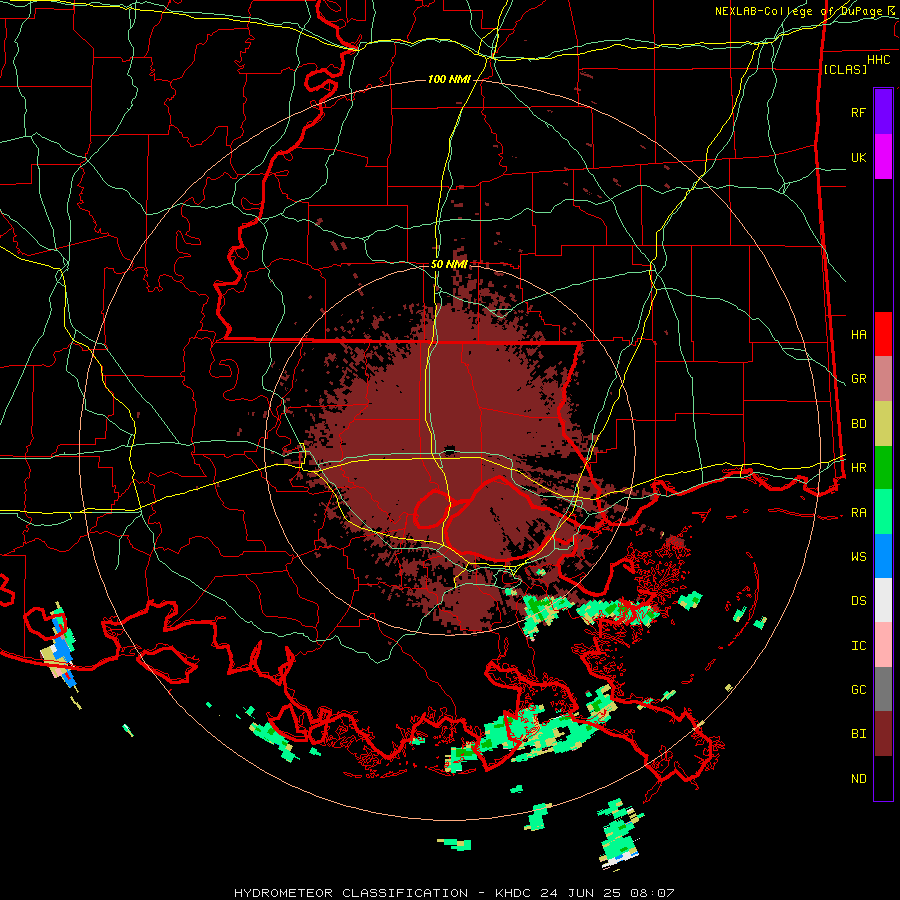Click the HA red legend swatch

coord(883,334)
